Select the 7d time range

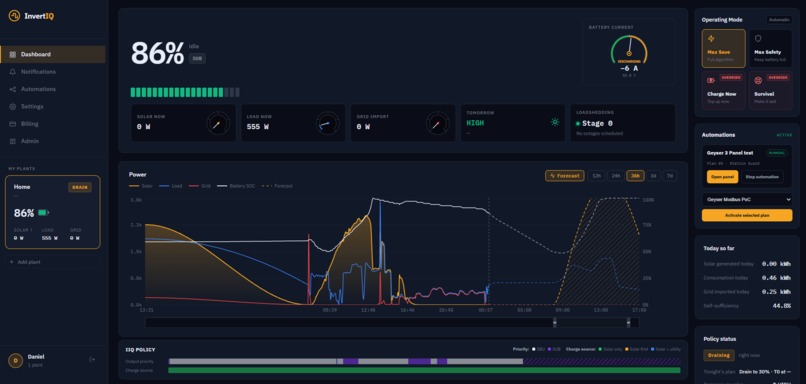tap(669, 176)
